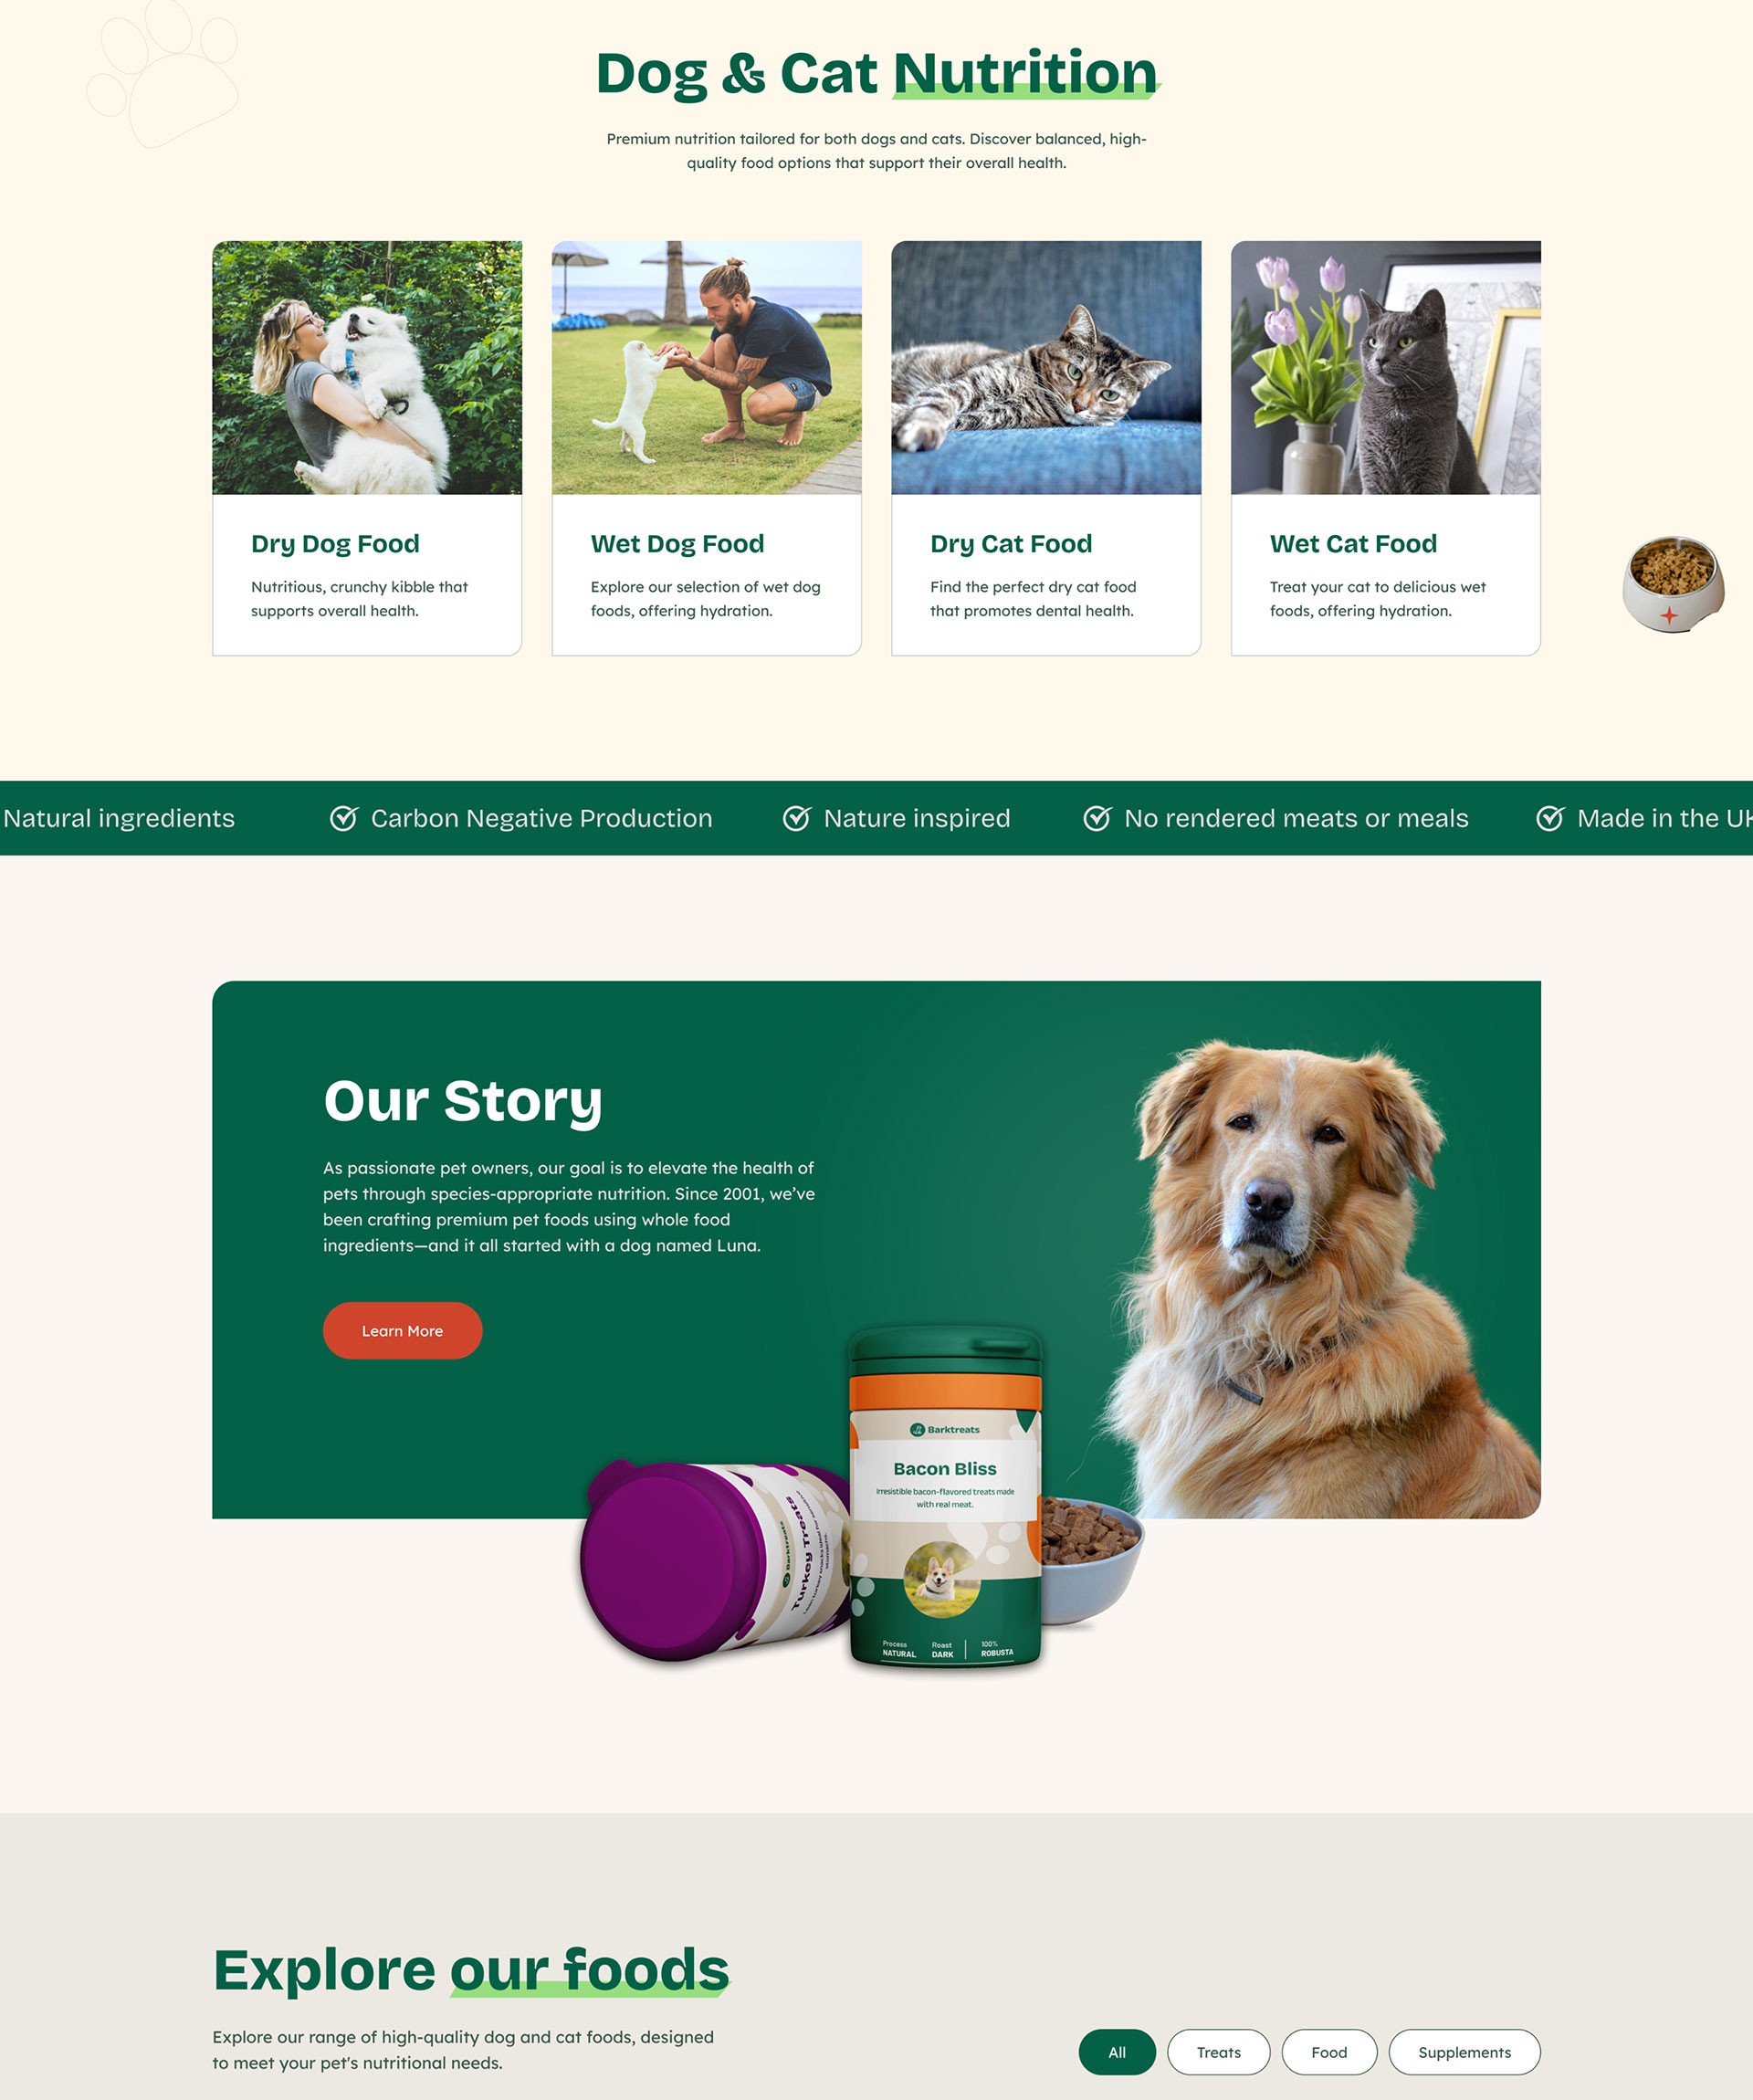Screen dimensions: 1753x2100
Task: Click the Learn More button
Action: tap(401, 1331)
